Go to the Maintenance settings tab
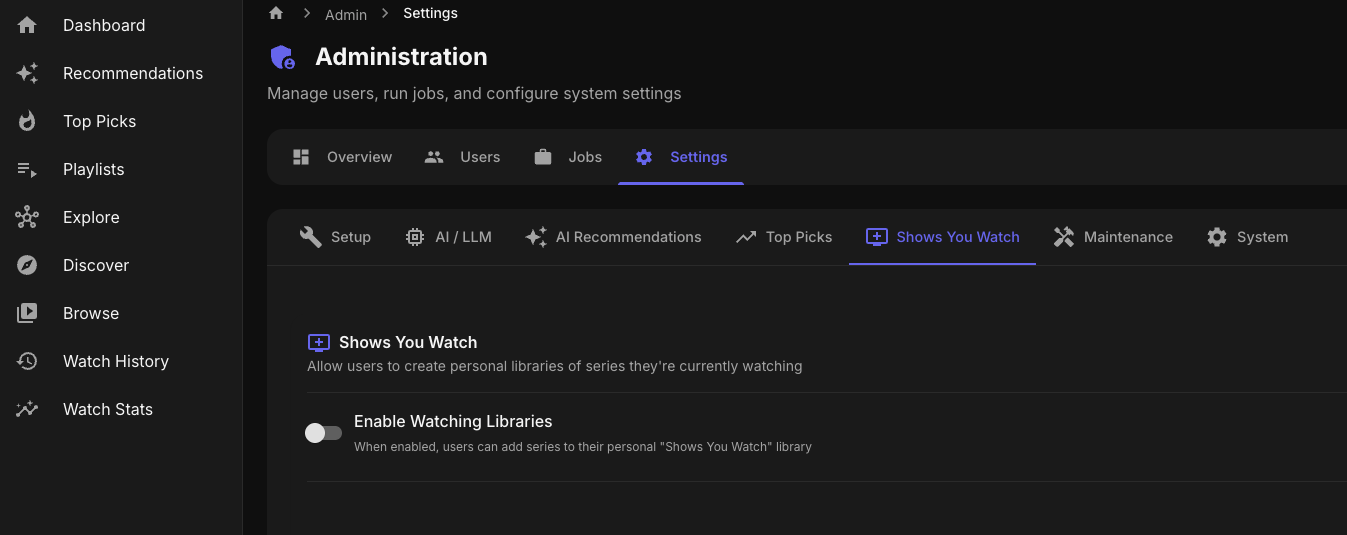The height and width of the screenshot is (535, 1347). tap(1113, 237)
